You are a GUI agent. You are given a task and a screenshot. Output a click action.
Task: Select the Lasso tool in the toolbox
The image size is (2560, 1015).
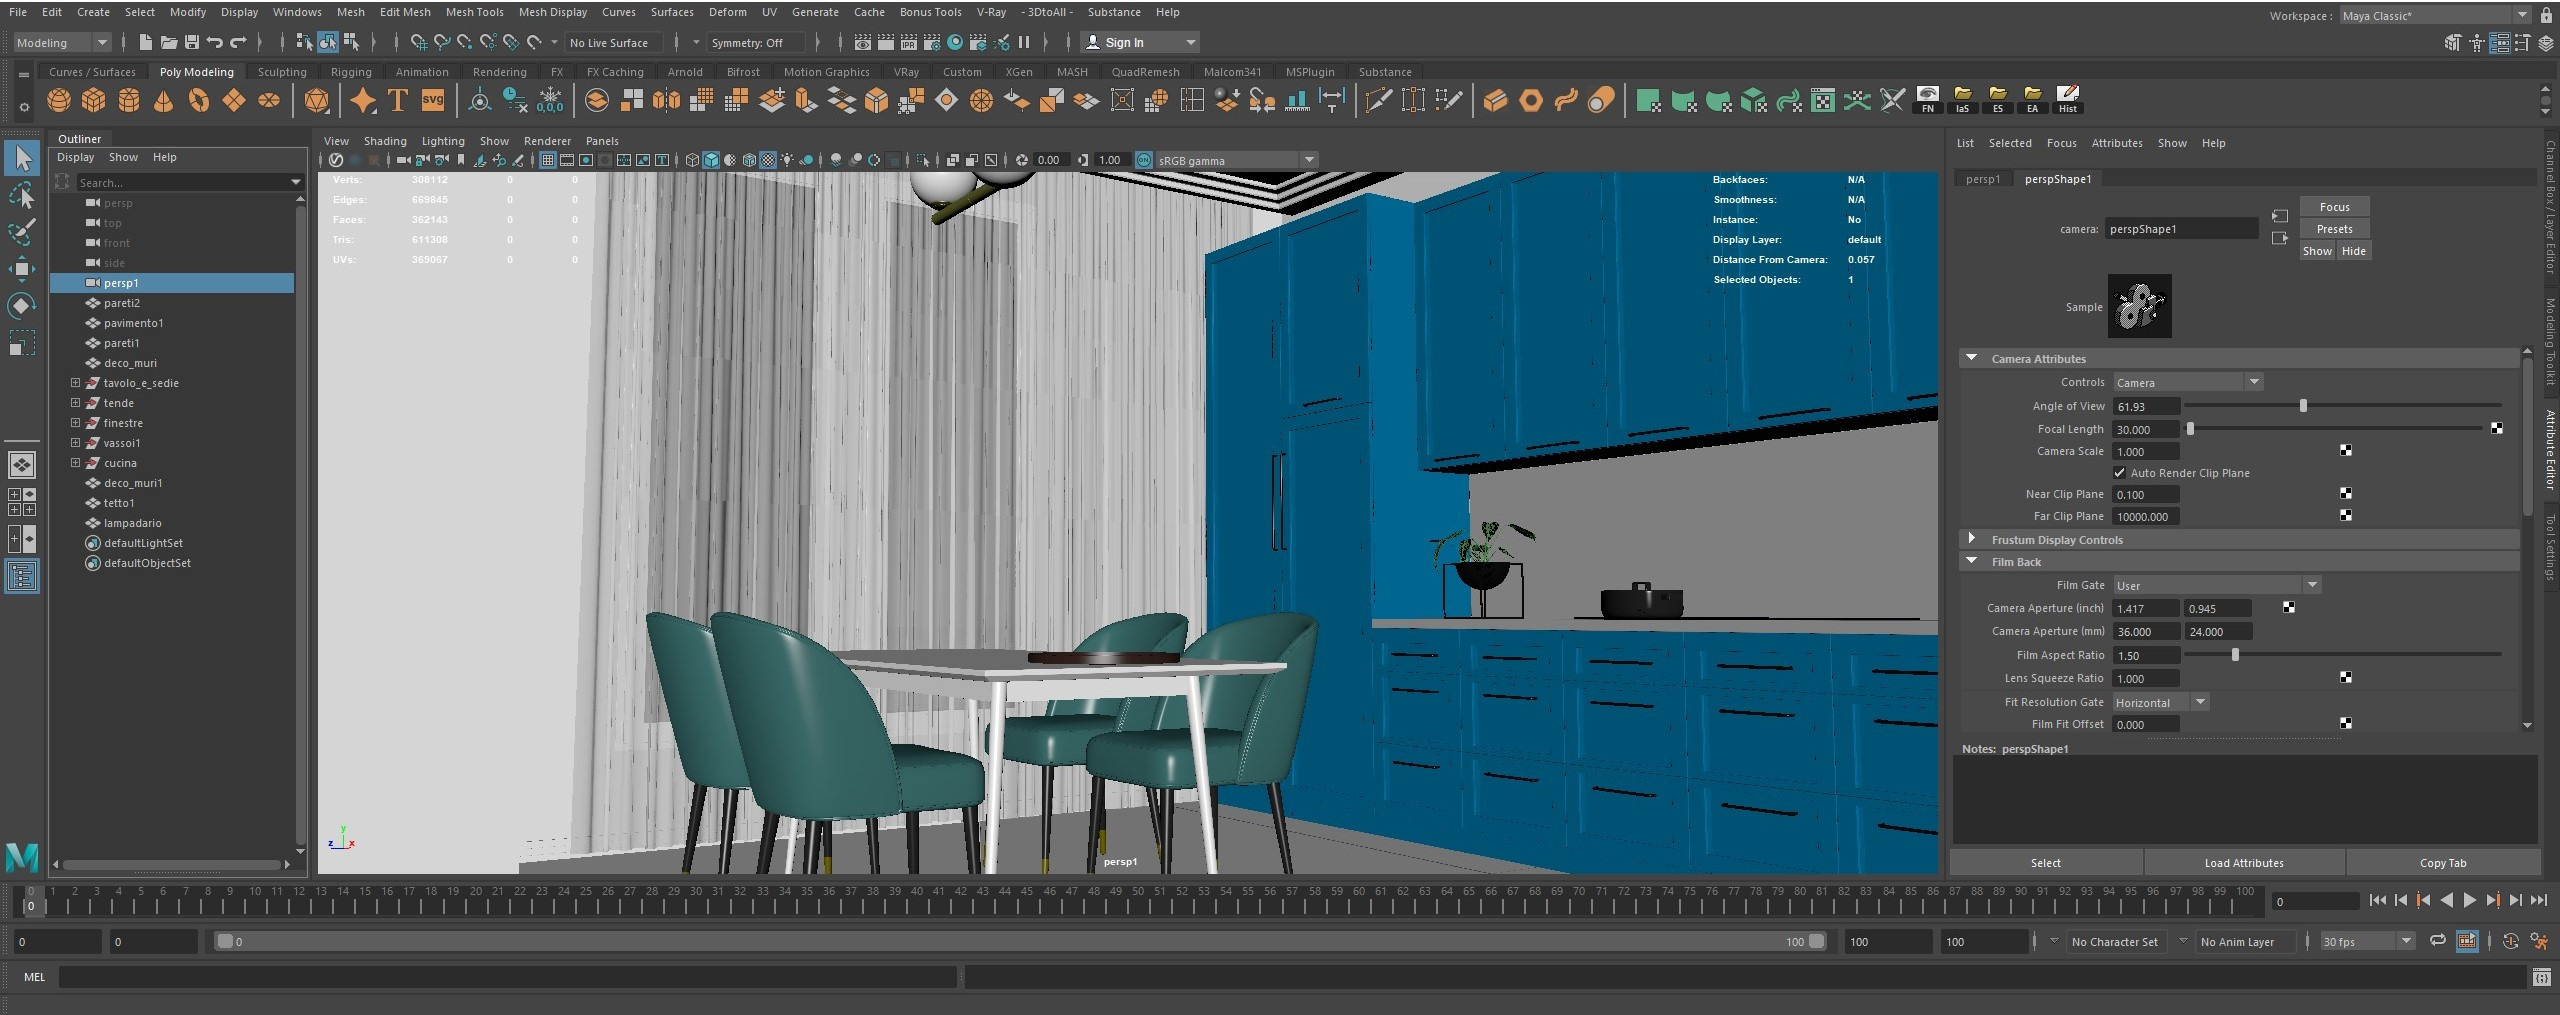point(22,195)
